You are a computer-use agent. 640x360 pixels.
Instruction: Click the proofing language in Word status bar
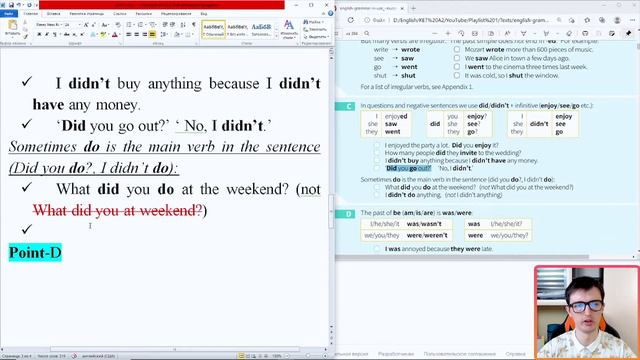(x=99, y=356)
